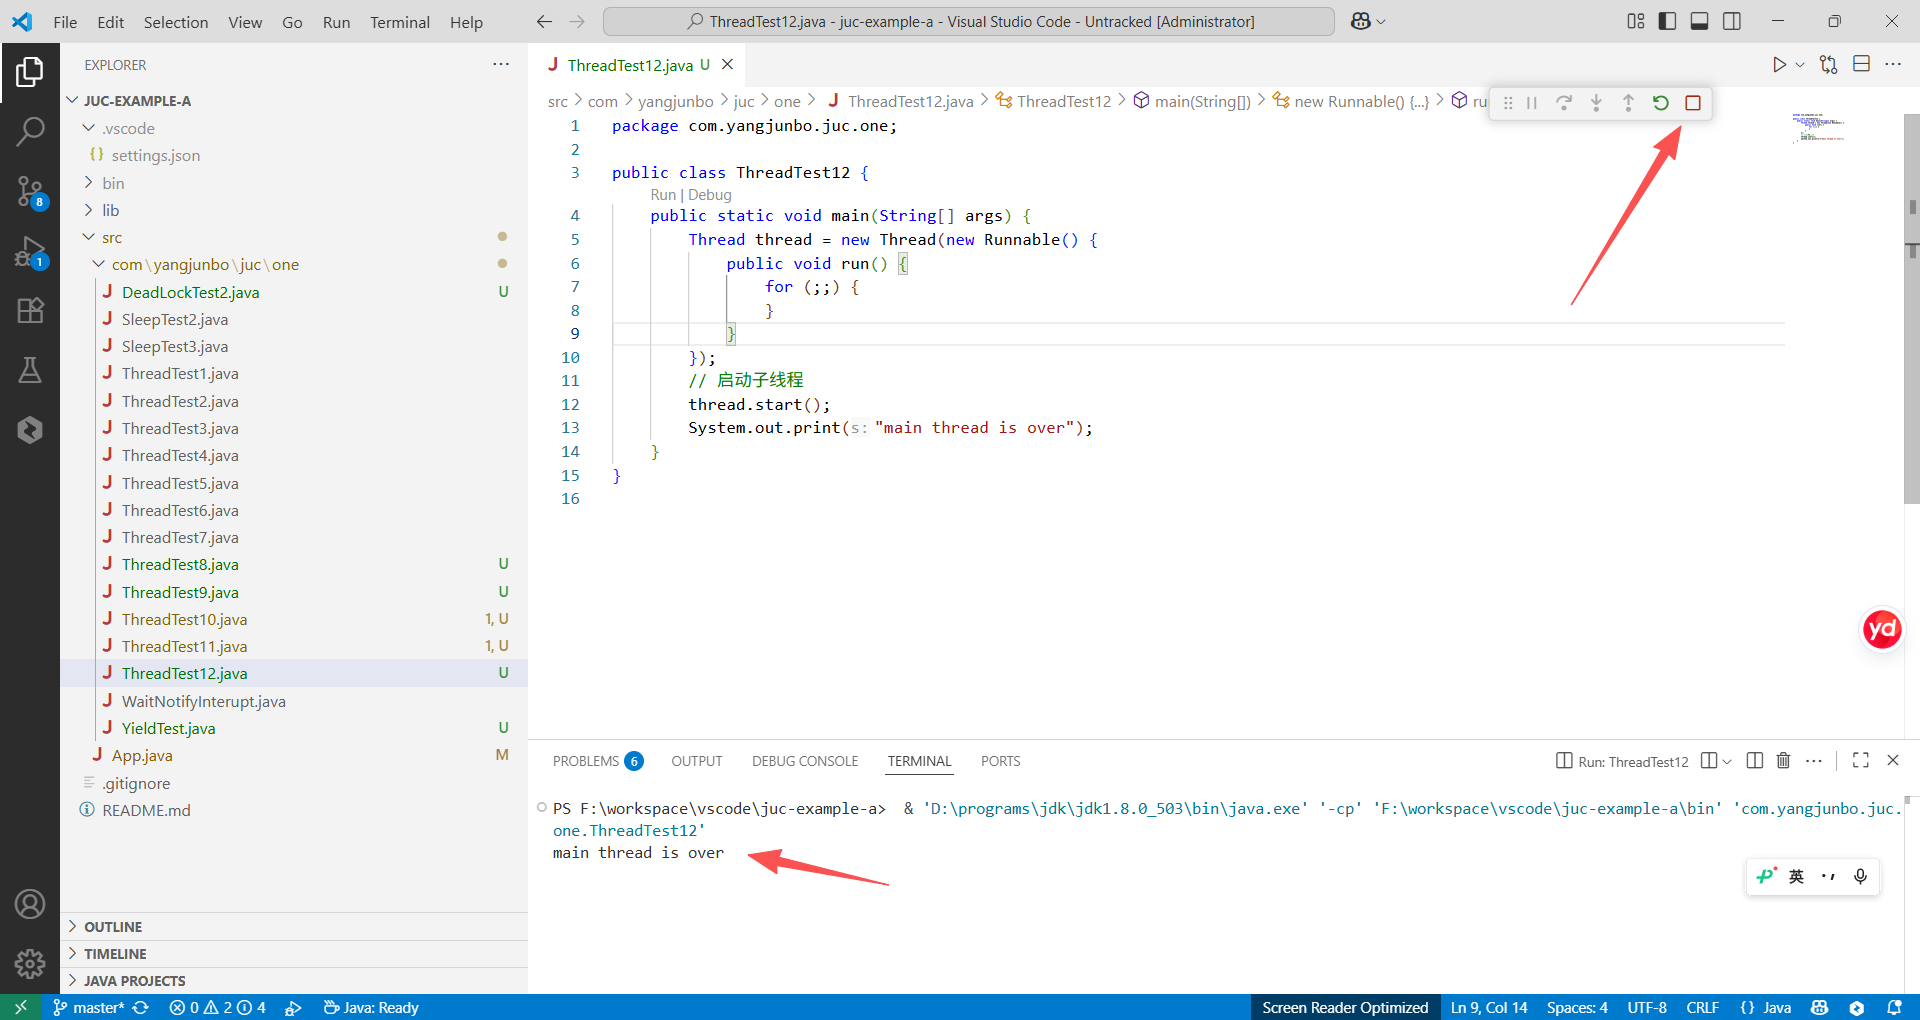Pause execution in debug toolbar

pos(1532,103)
